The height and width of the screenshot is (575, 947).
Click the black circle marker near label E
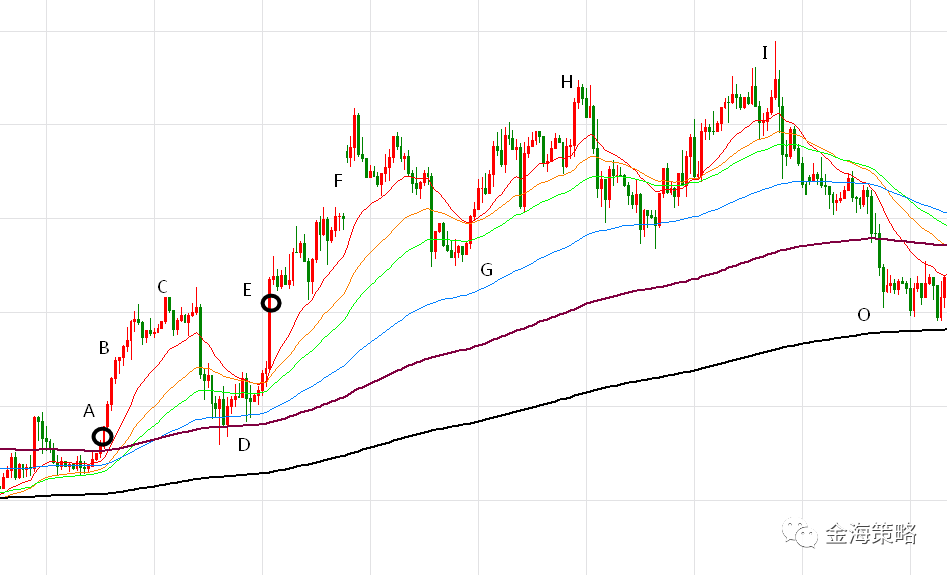pos(271,302)
